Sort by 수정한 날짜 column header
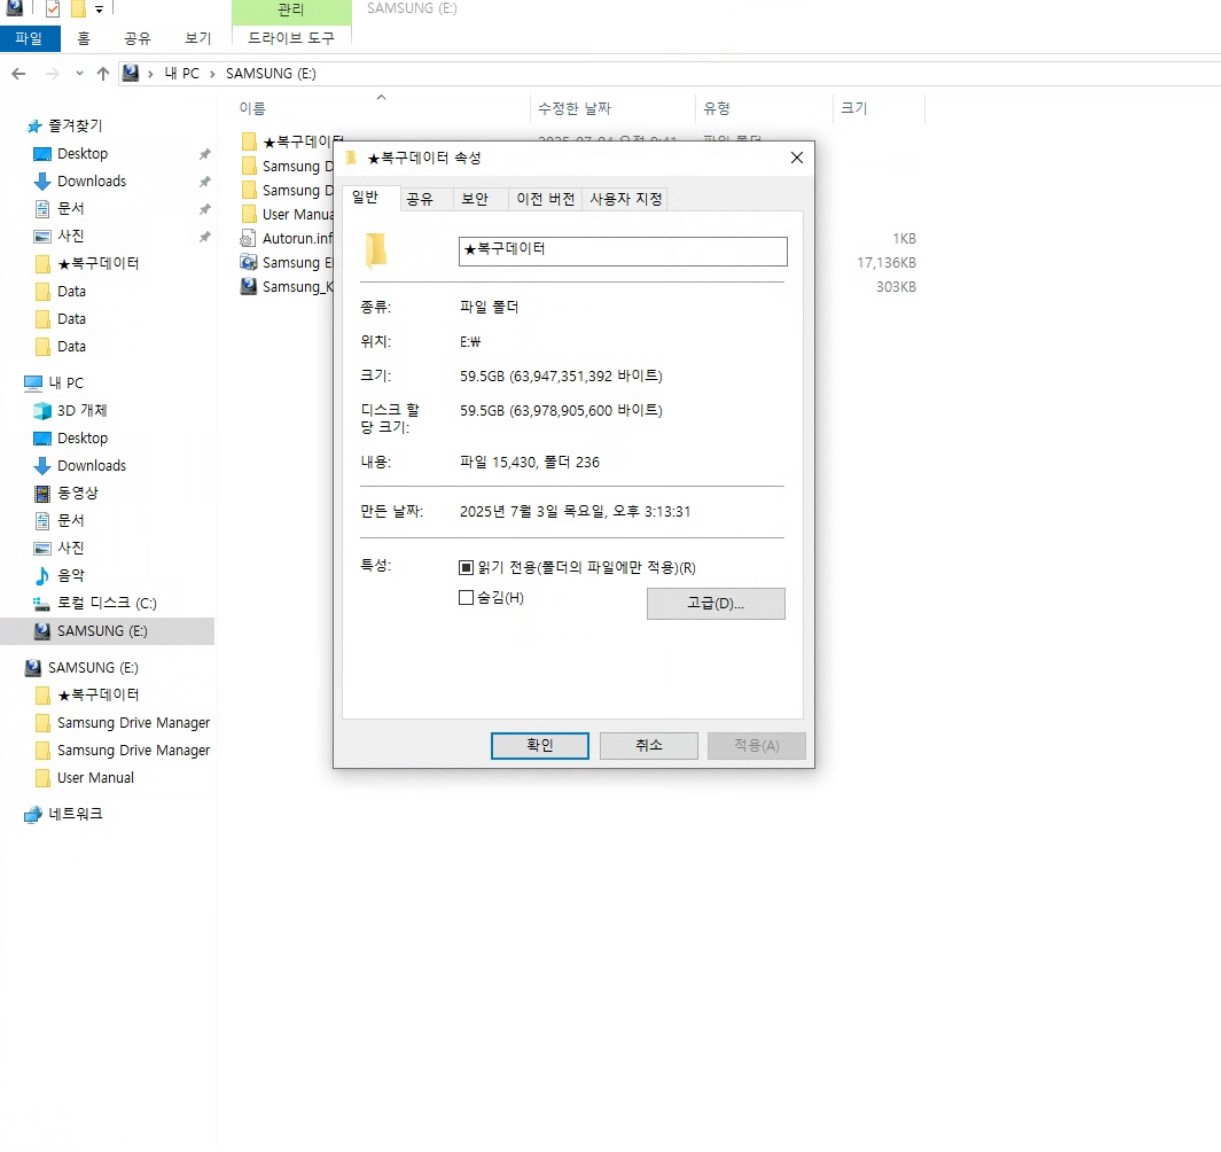1221x1152 pixels. coord(574,108)
